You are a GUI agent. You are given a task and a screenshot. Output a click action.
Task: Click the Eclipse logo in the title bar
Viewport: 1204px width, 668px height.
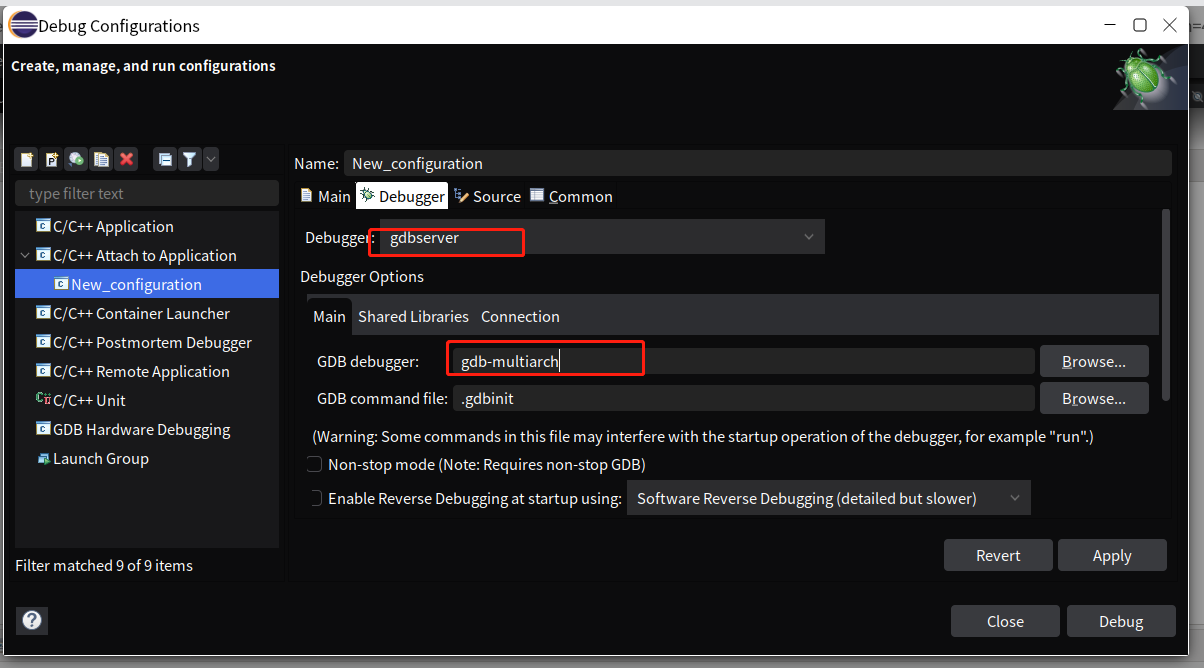pos(22,25)
